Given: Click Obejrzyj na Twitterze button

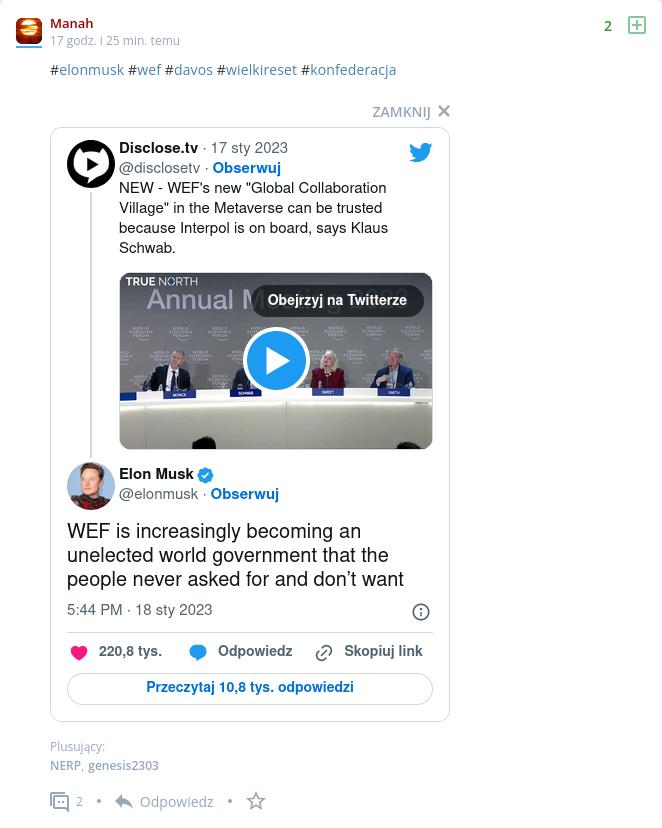Looking at the screenshot, I should 337,300.
